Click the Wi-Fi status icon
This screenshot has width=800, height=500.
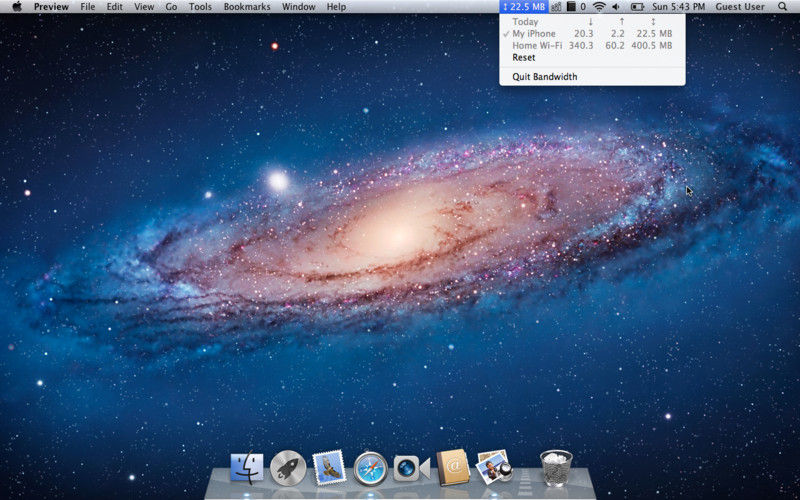(599, 7)
